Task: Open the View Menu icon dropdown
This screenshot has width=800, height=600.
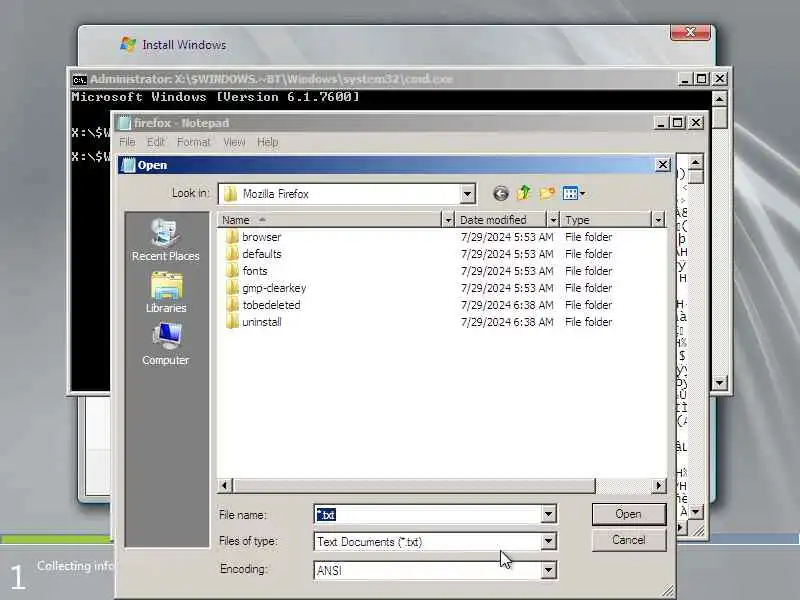Action: (x=573, y=193)
